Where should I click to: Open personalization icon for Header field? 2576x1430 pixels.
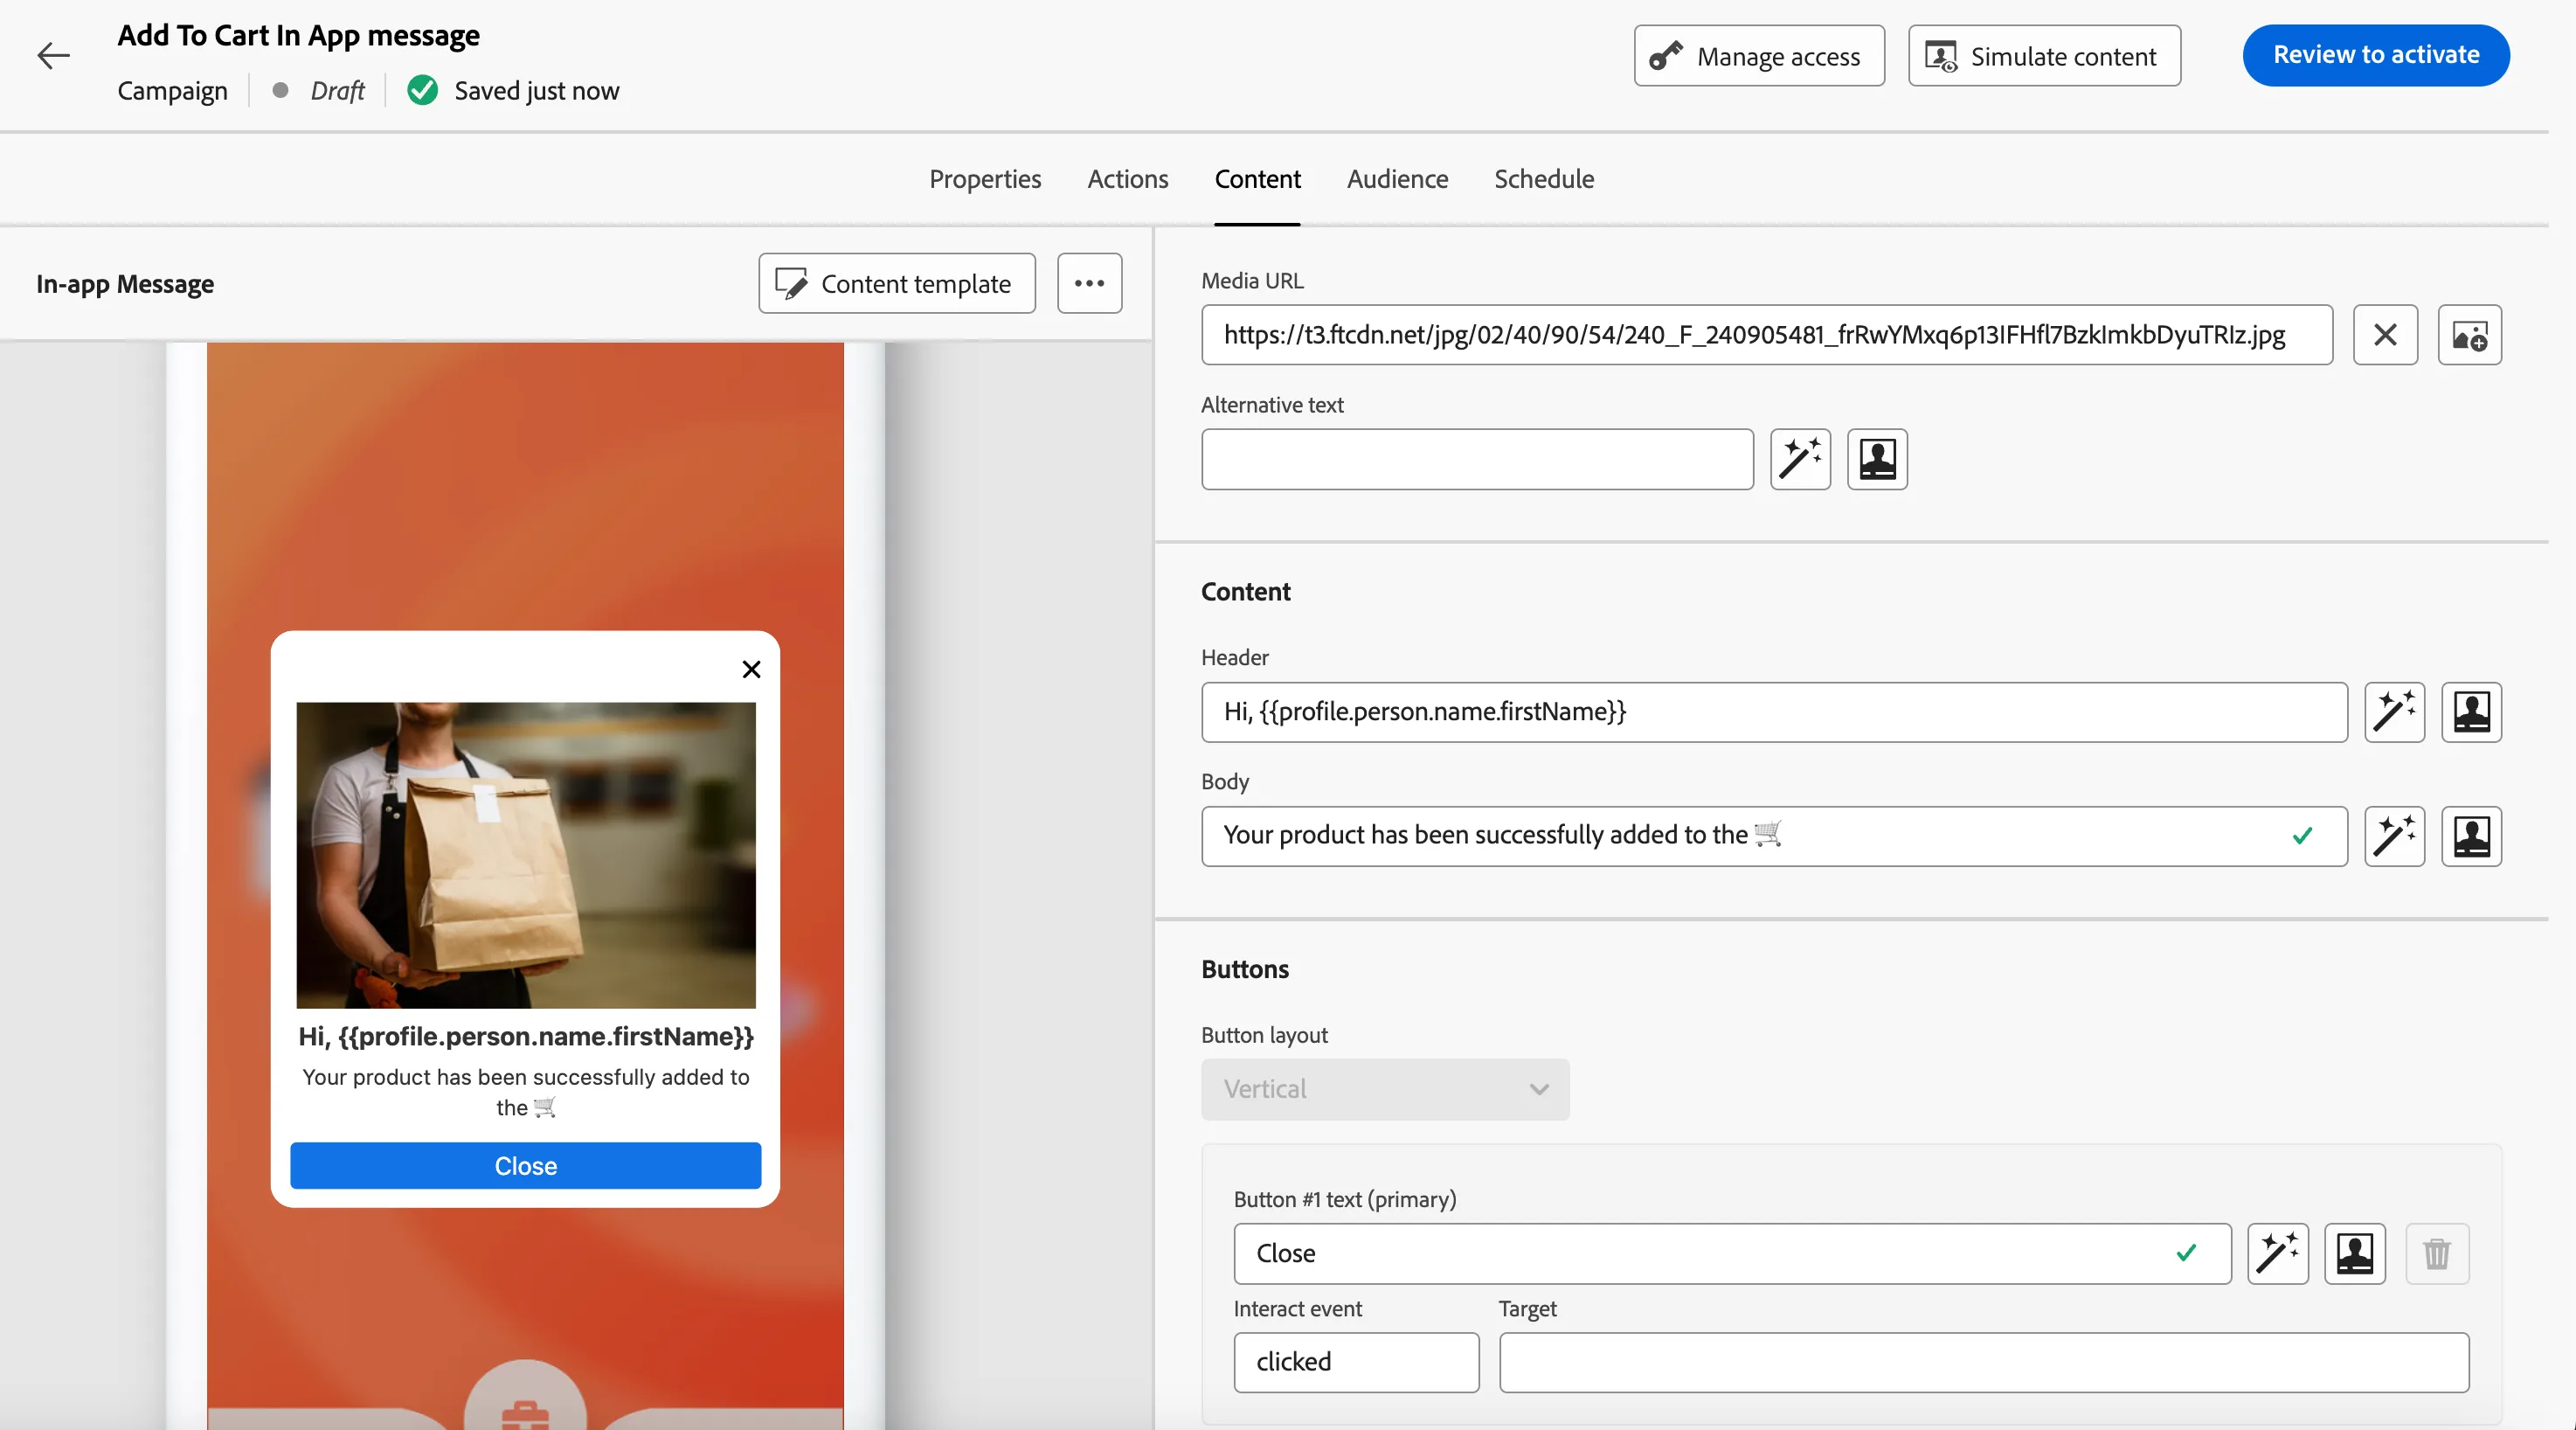(2471, 712)
